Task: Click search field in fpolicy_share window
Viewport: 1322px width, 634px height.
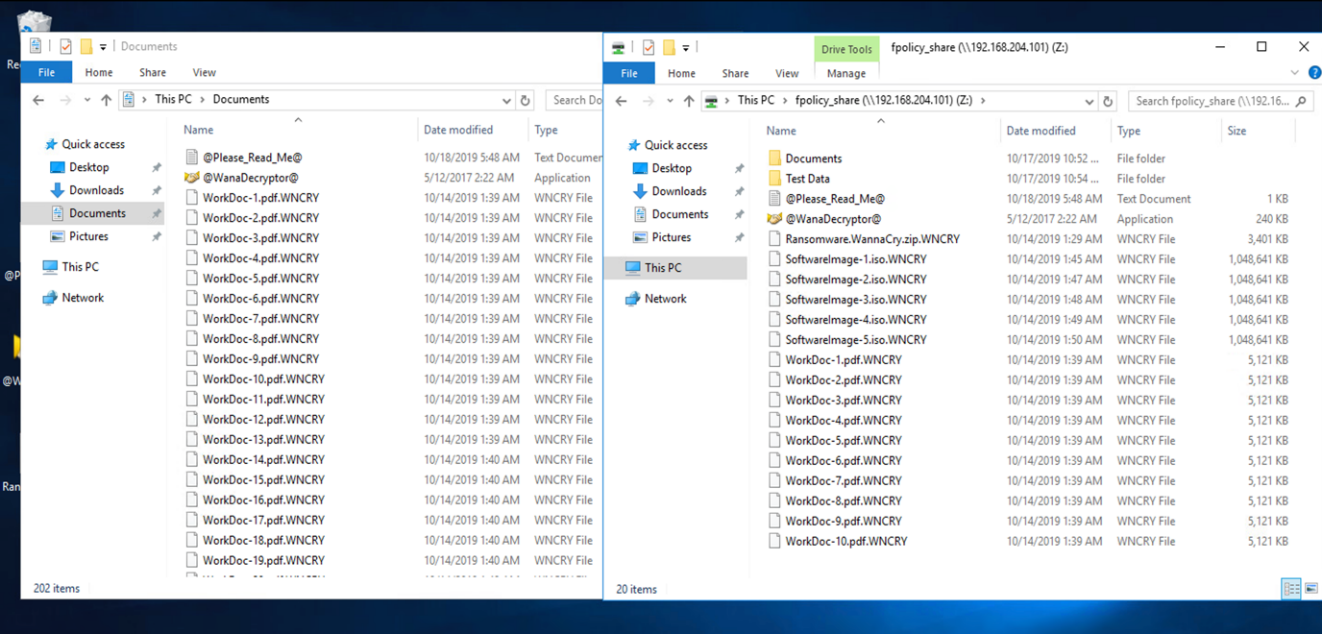Action: [x=1220, y=101]
